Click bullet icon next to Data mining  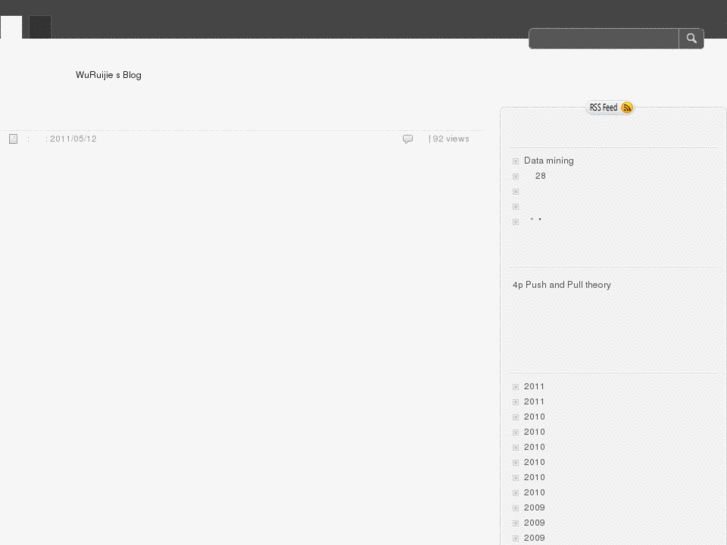pyautogui.click(x=516, y=161)
